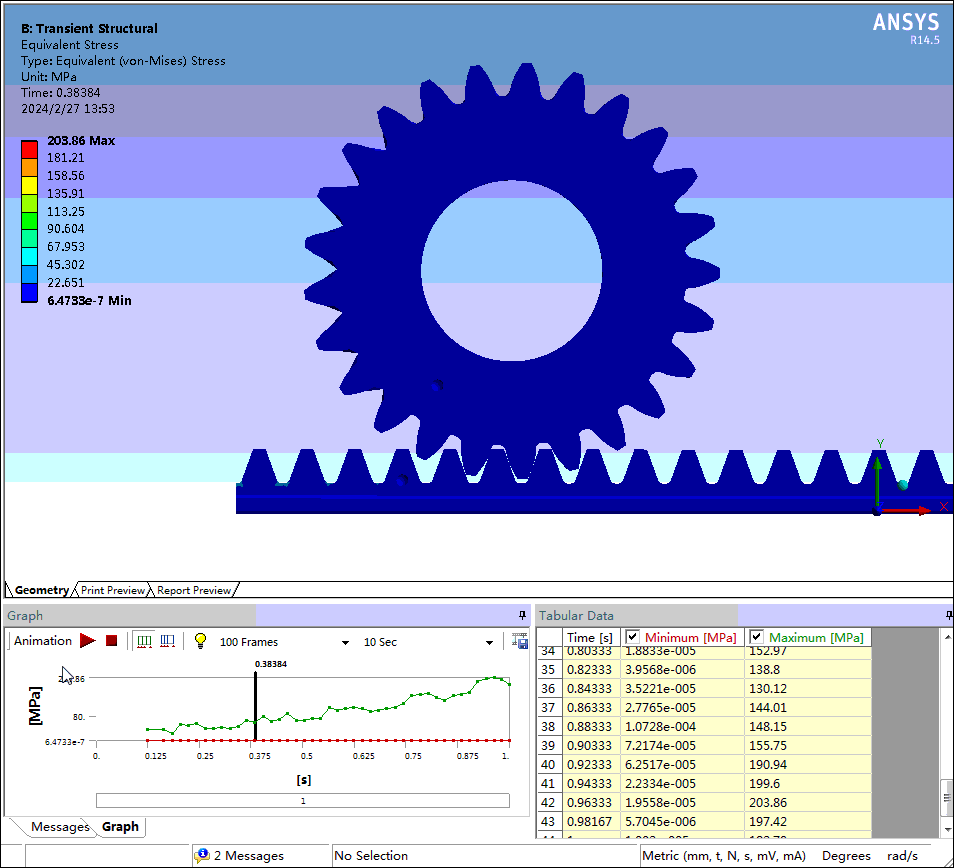Select result sets frames mode icon
The image size is (954, 868).
pos(167,641)
